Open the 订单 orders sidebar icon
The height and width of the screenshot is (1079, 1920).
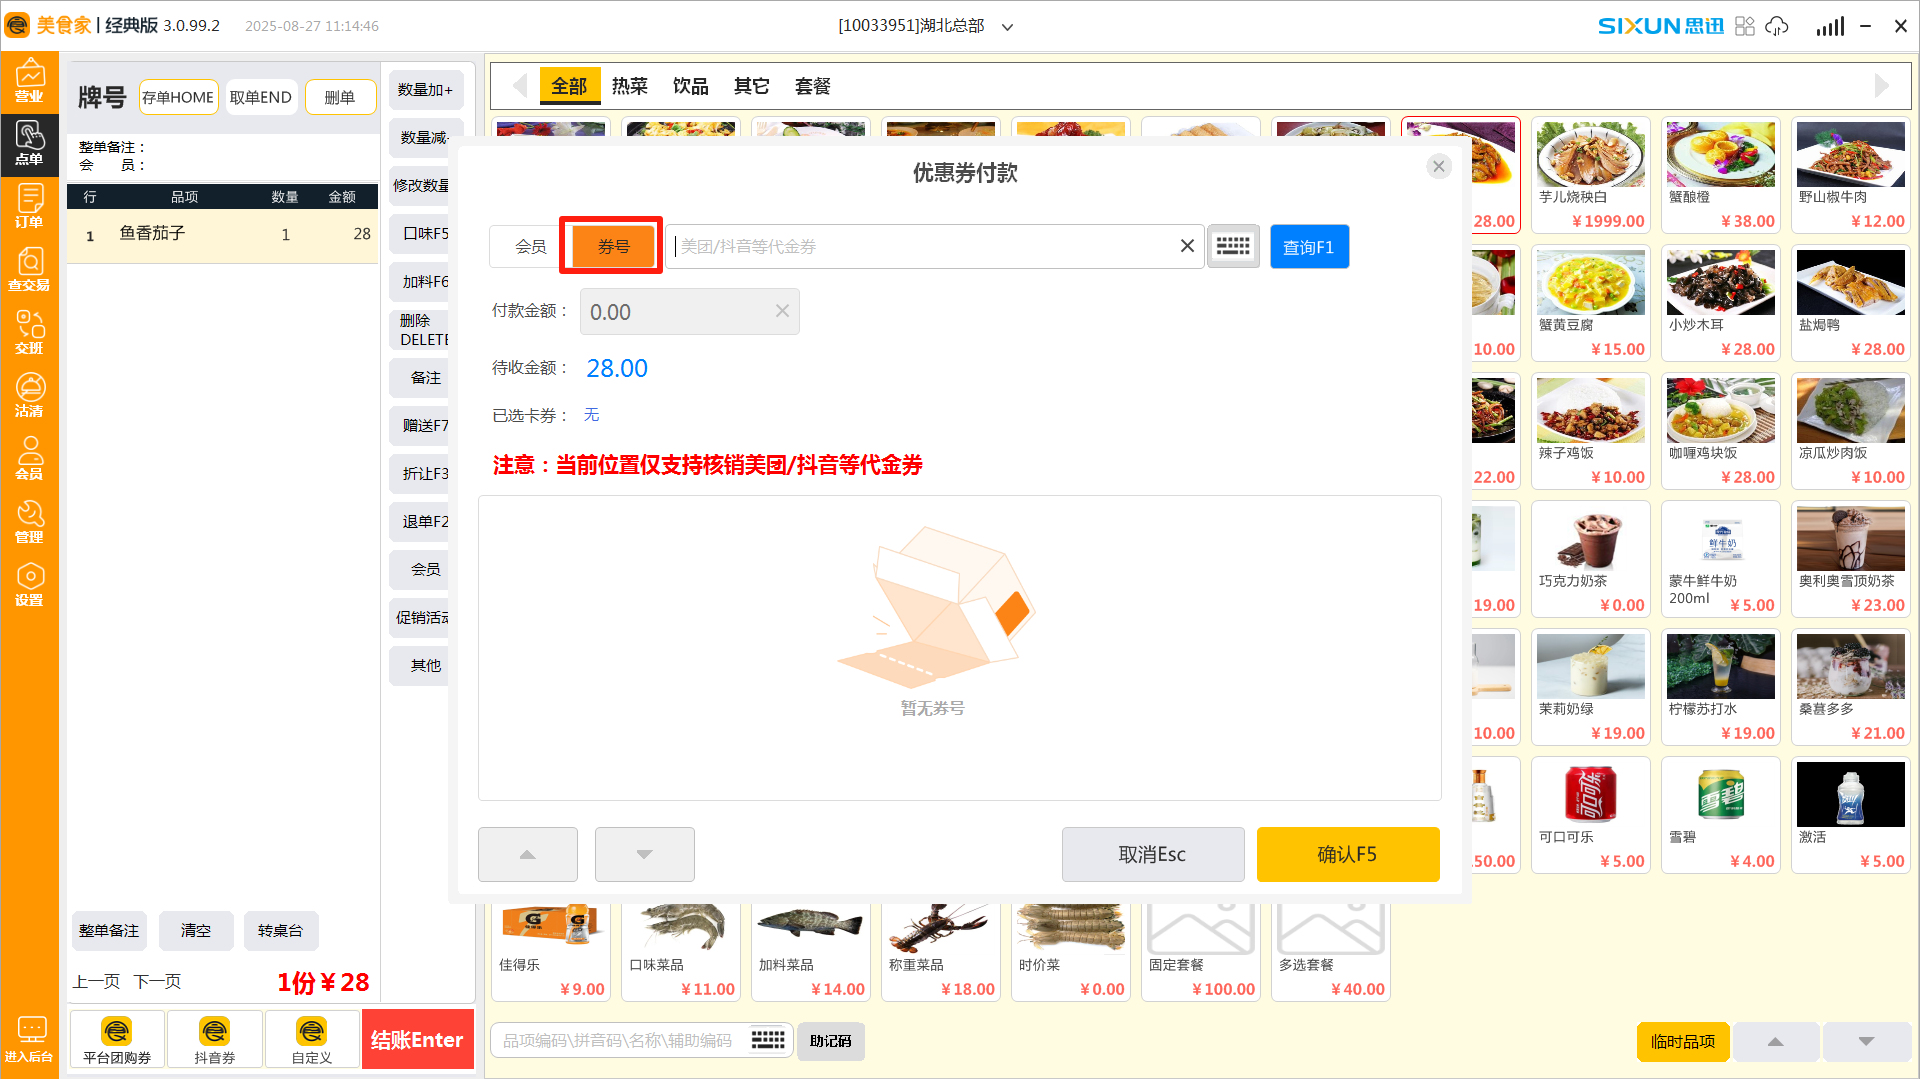coord(29,207)
